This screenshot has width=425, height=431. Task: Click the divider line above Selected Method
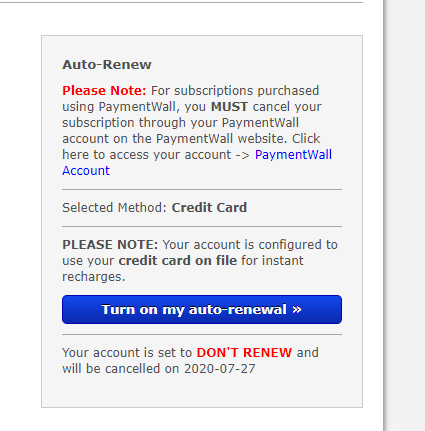coord(202,189)
